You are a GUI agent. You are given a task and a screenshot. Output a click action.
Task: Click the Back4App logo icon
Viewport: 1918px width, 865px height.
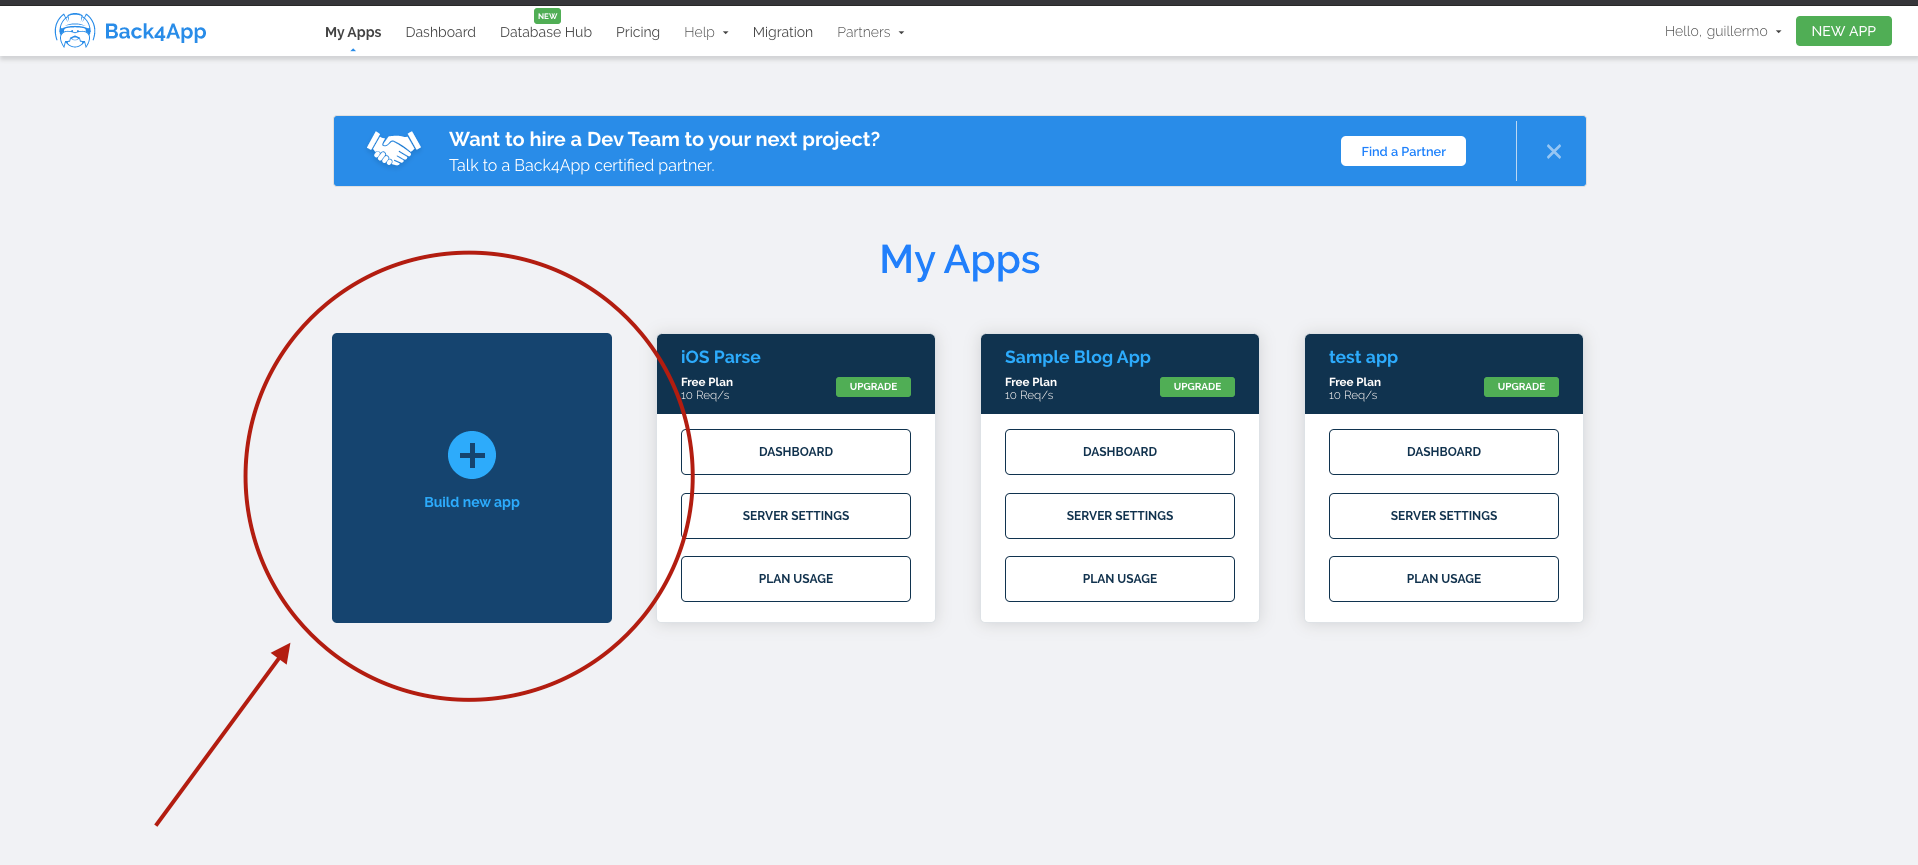point(75,31)
